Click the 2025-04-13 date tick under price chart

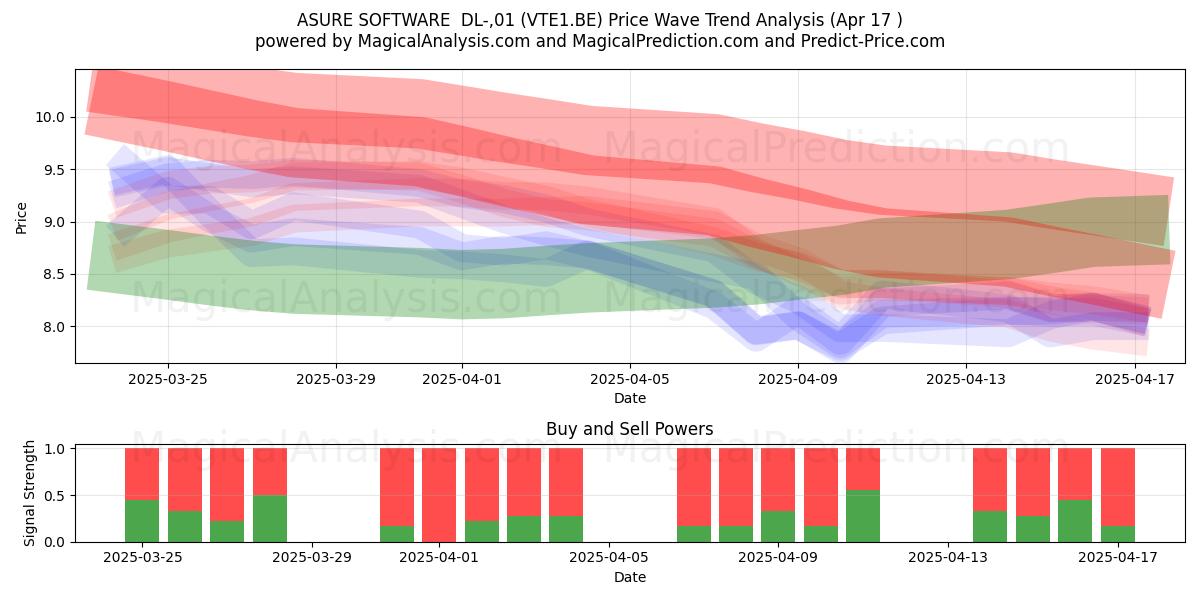point(966,379)
